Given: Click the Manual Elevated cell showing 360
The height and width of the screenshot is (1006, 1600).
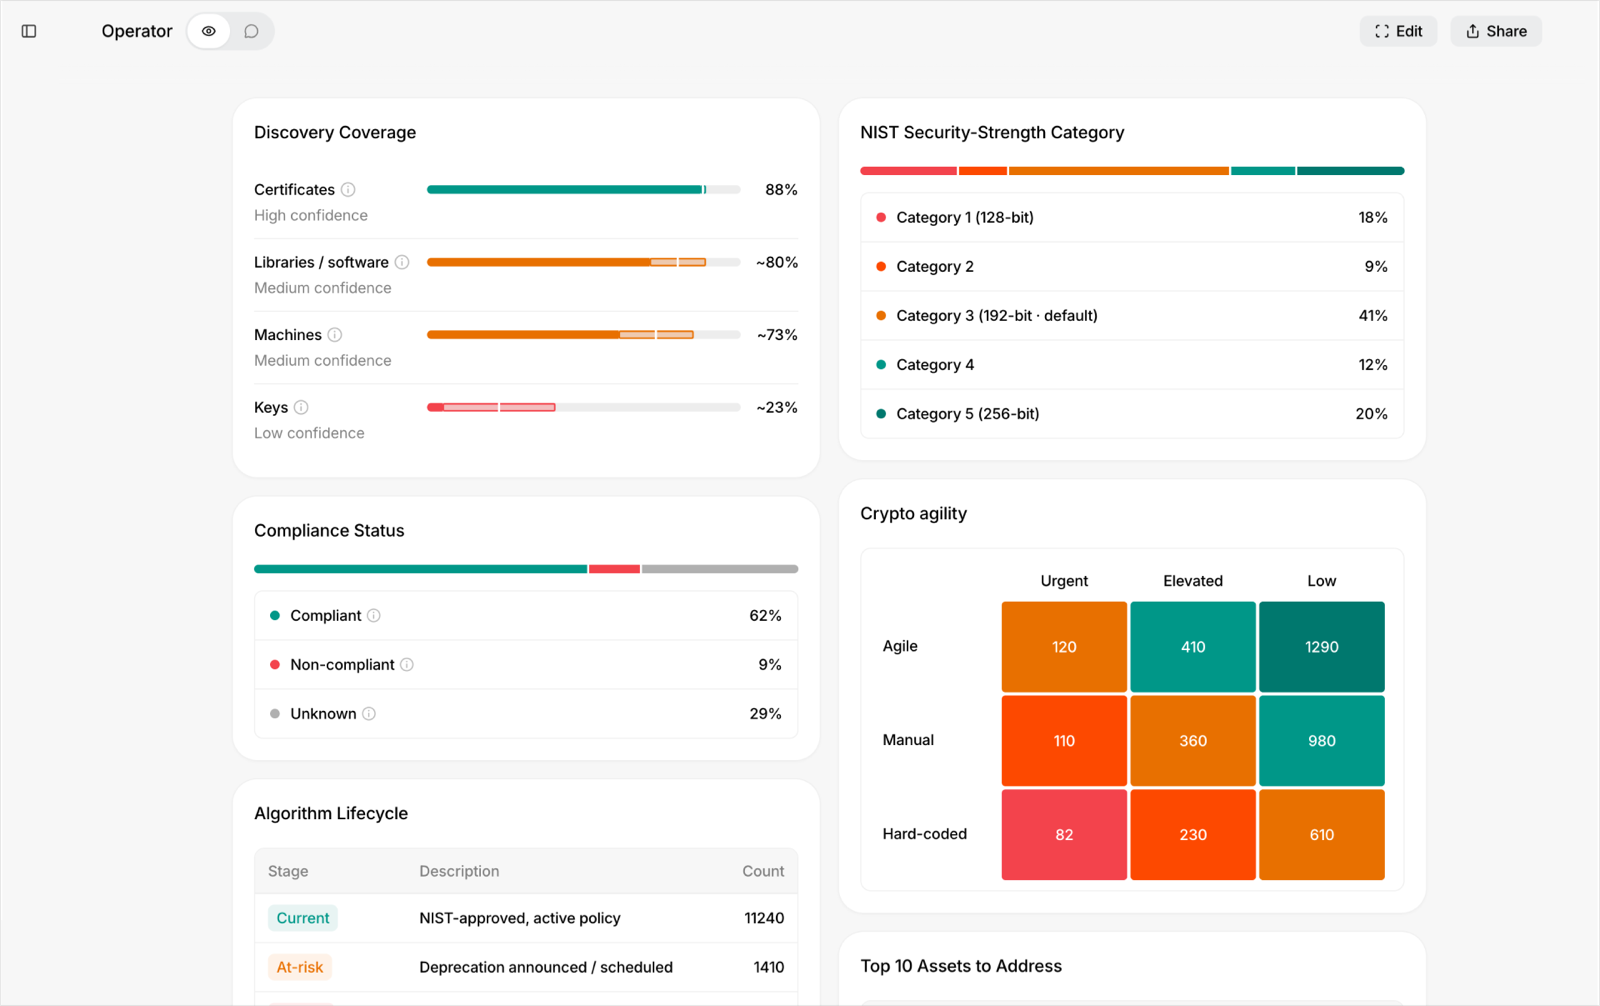Looking at the screenshot, I should 1193,741.
